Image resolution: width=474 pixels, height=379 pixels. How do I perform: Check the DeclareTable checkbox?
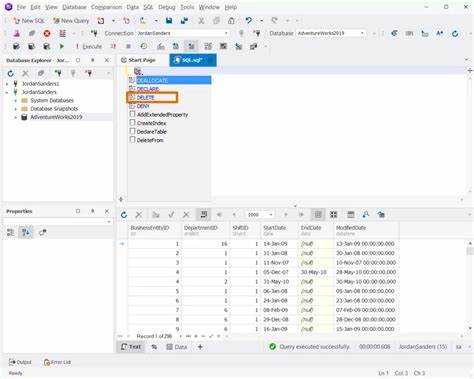(x=132, y=131)
